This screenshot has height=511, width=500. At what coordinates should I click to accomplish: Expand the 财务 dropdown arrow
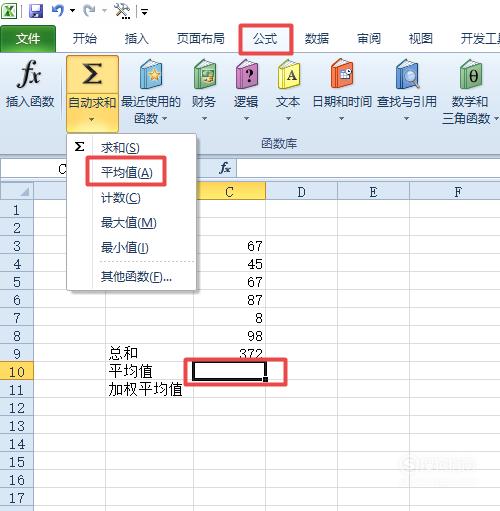pos(204,118)
